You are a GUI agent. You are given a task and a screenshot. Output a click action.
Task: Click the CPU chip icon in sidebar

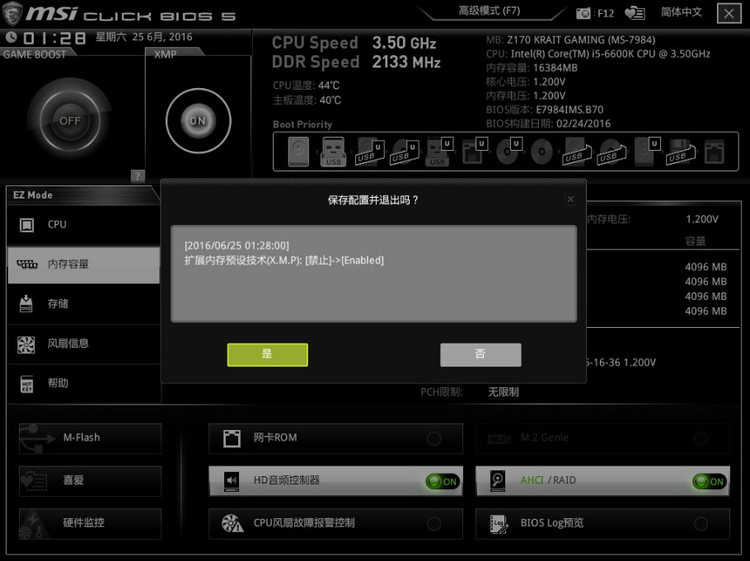(x=26, y=225)
